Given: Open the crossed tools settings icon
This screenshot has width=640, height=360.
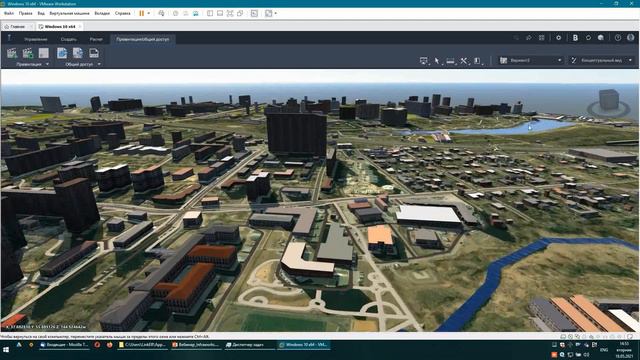Looking at the screenshot, I should pos(464,61).
